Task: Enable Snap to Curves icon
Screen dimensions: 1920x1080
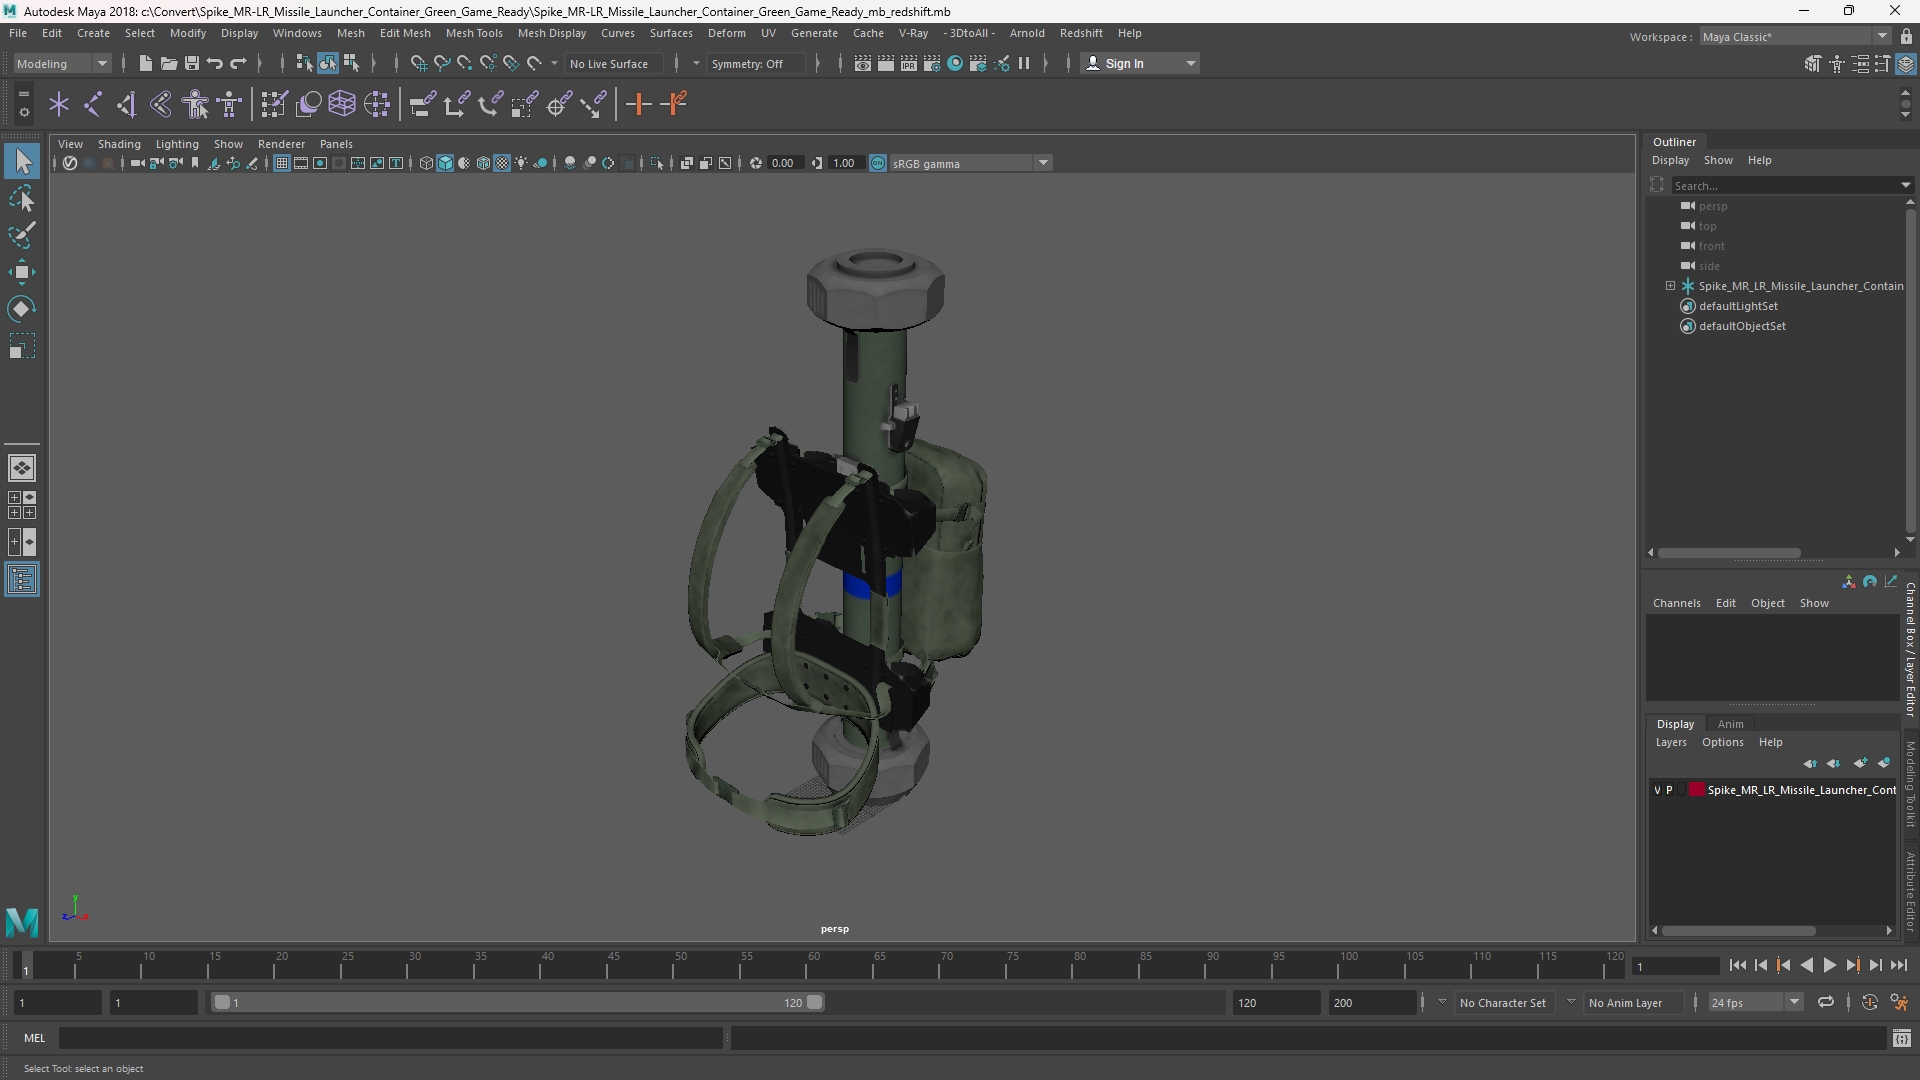Action: click(x=441, y=63)
